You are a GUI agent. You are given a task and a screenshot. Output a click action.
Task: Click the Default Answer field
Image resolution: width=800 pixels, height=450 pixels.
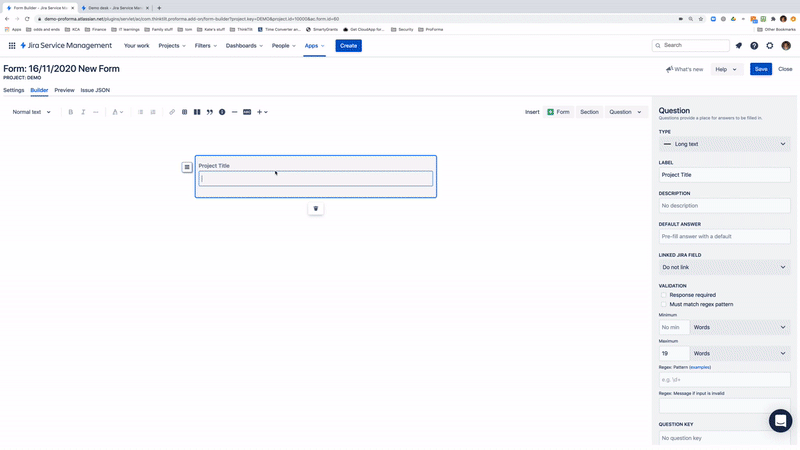pyautogui.click(x=724, y=236)
